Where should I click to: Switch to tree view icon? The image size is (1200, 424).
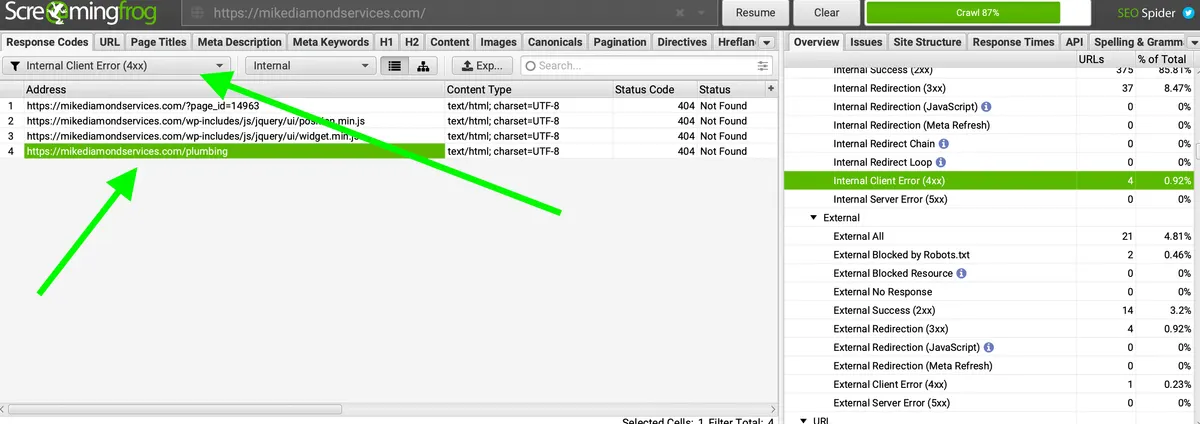[x=422, y=66]
